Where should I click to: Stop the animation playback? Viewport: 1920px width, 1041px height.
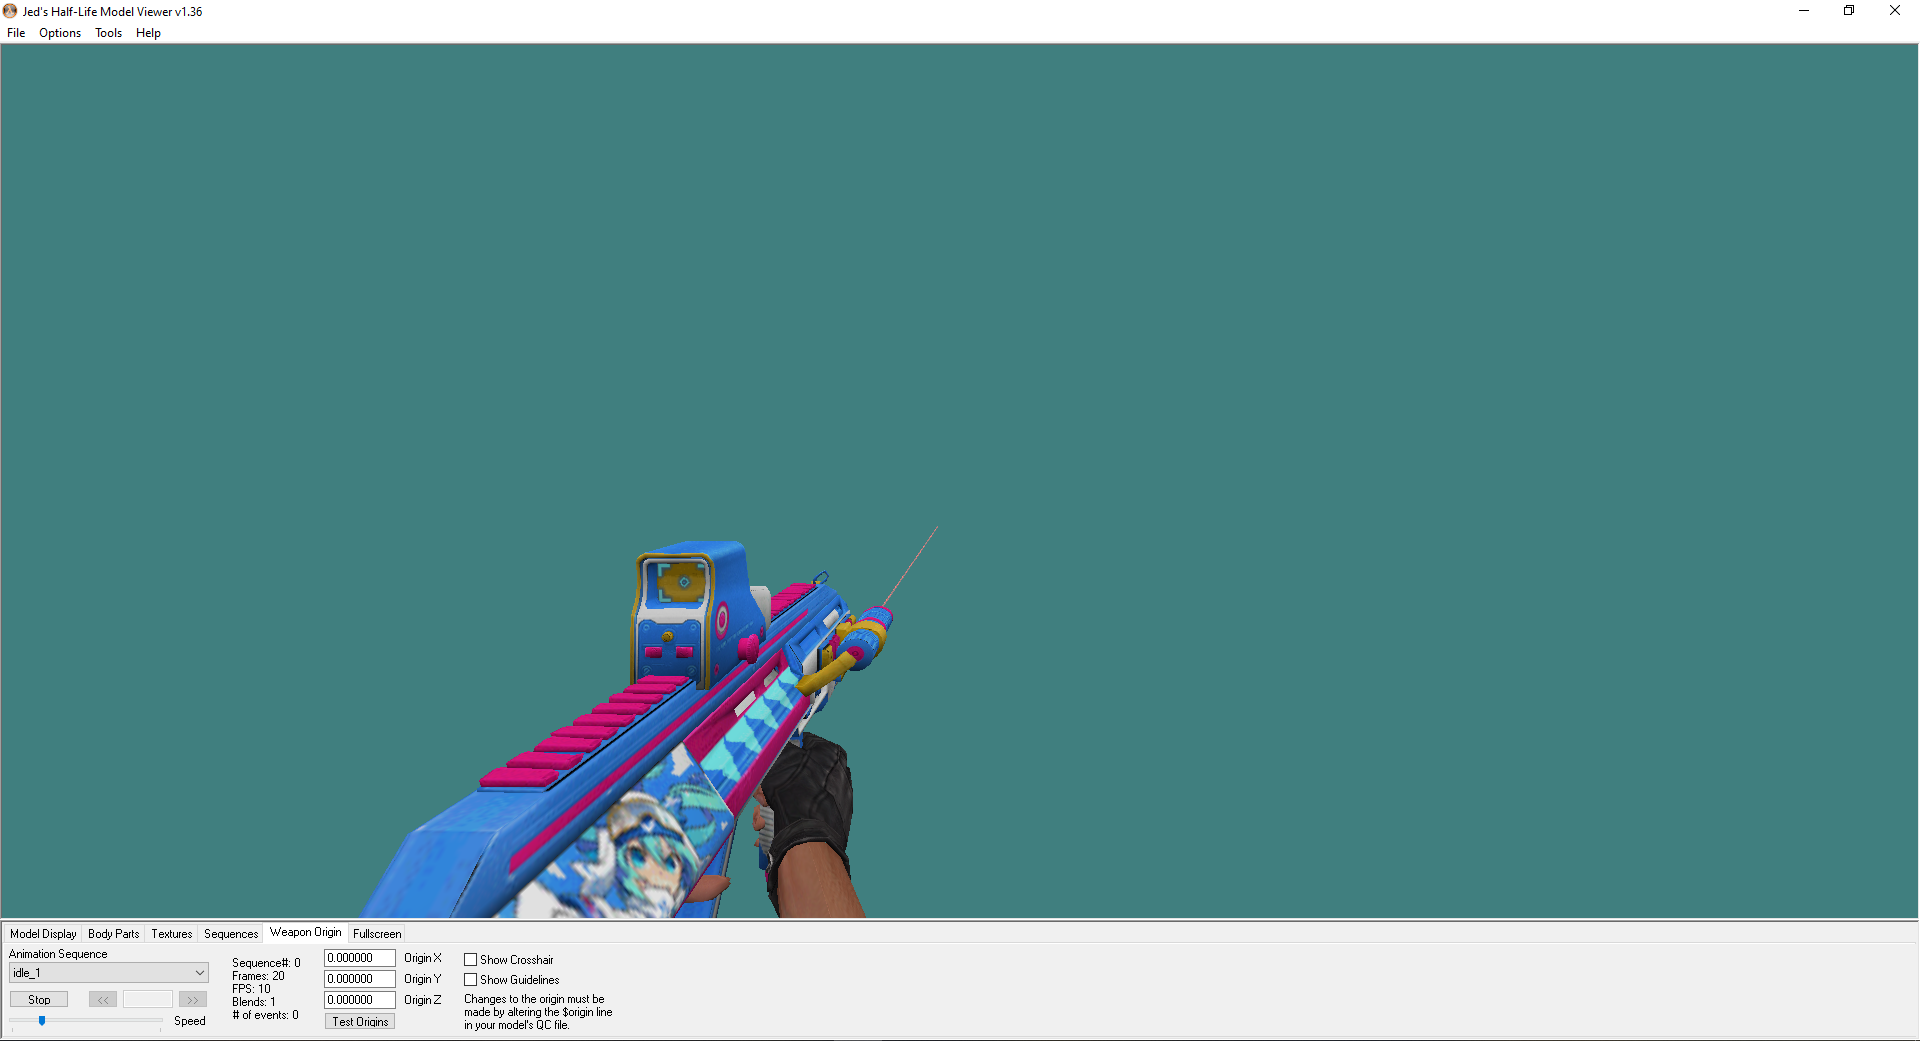[x=39, y=999]
